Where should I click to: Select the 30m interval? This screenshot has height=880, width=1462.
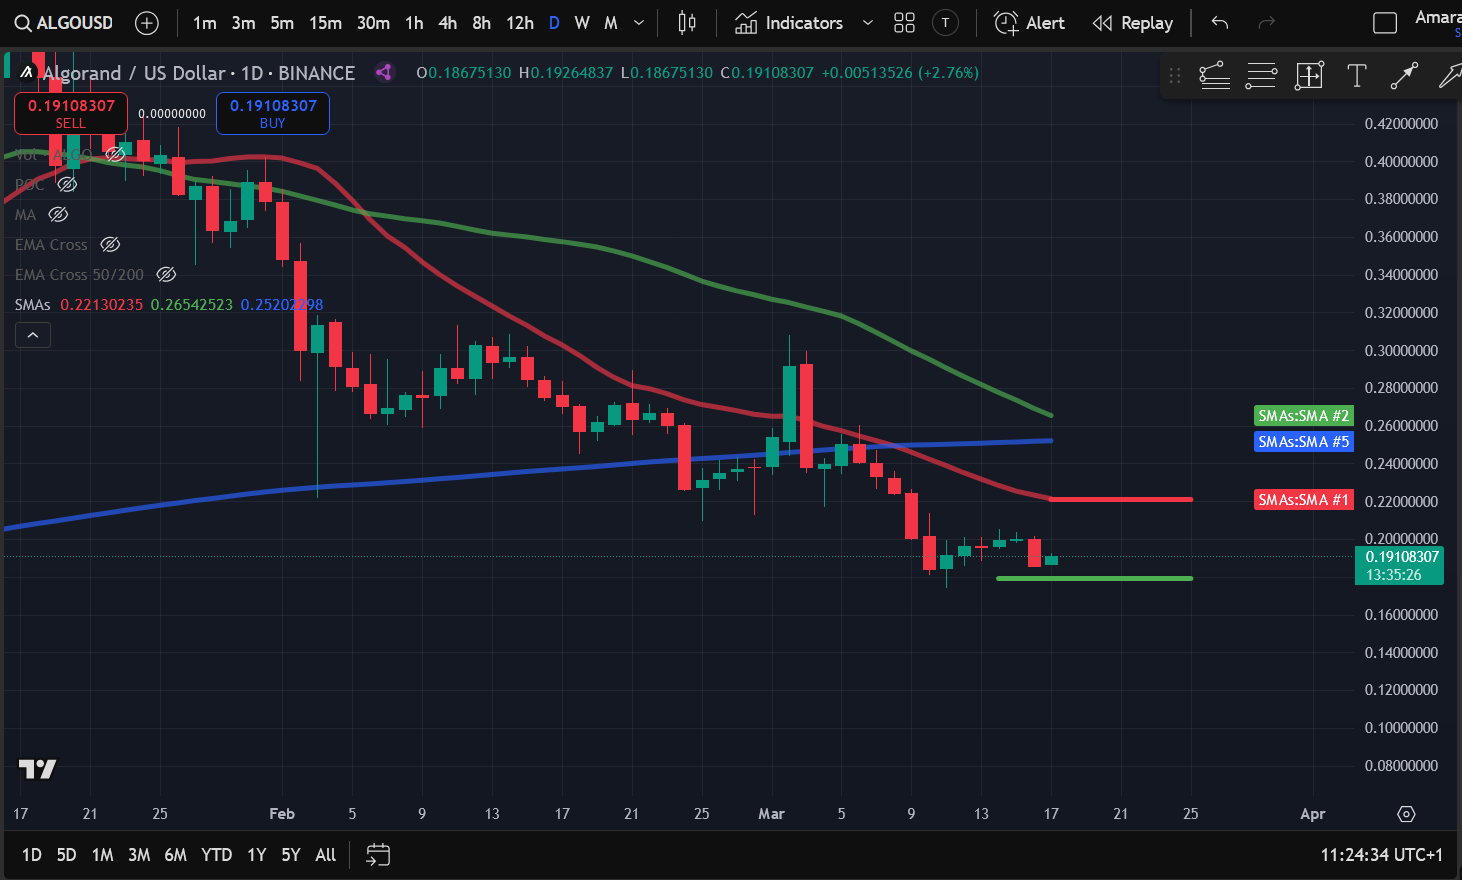373,23
